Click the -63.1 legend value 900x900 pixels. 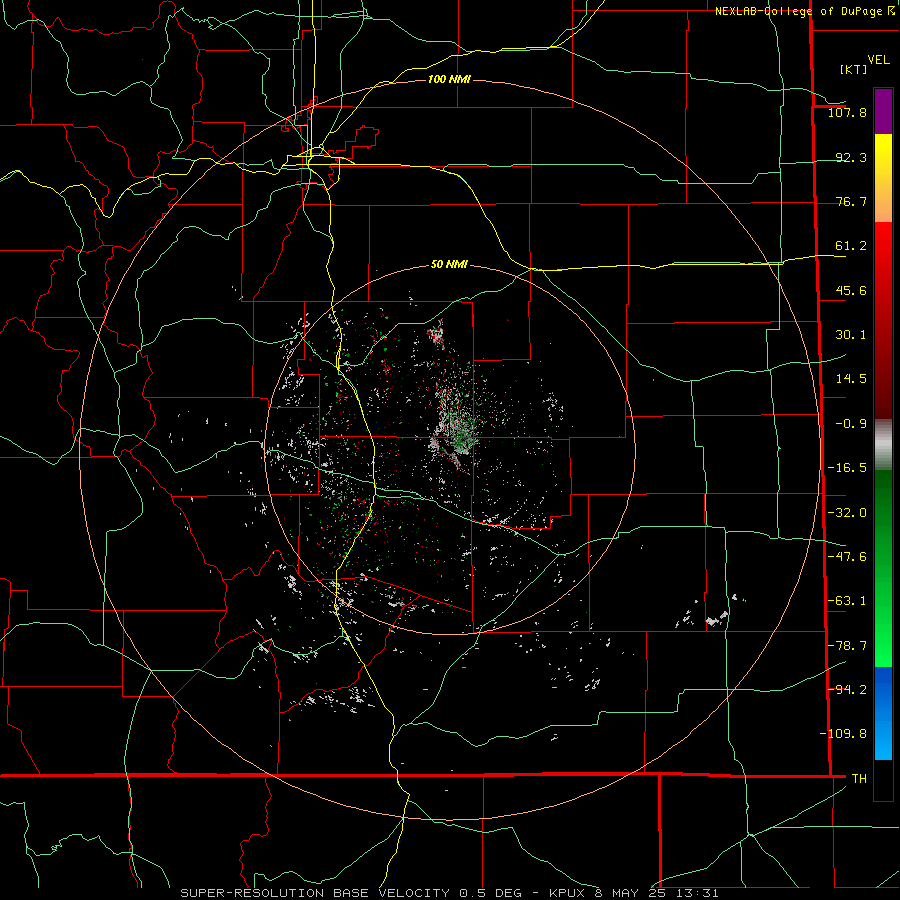pos(847,601)
